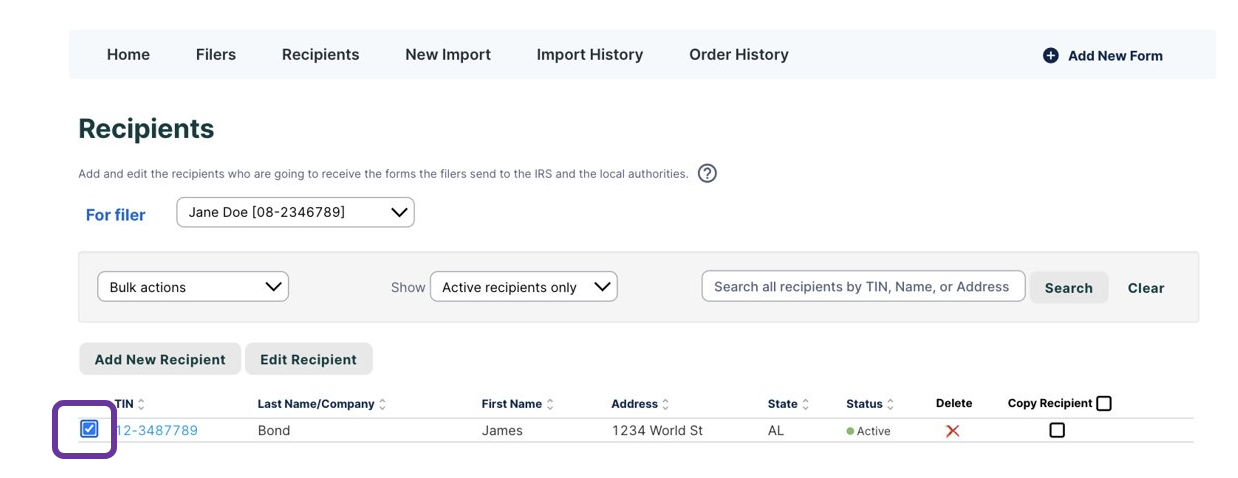
Task: Open the Jane Doe filer dropdown
Action: [x=295, y=212]
